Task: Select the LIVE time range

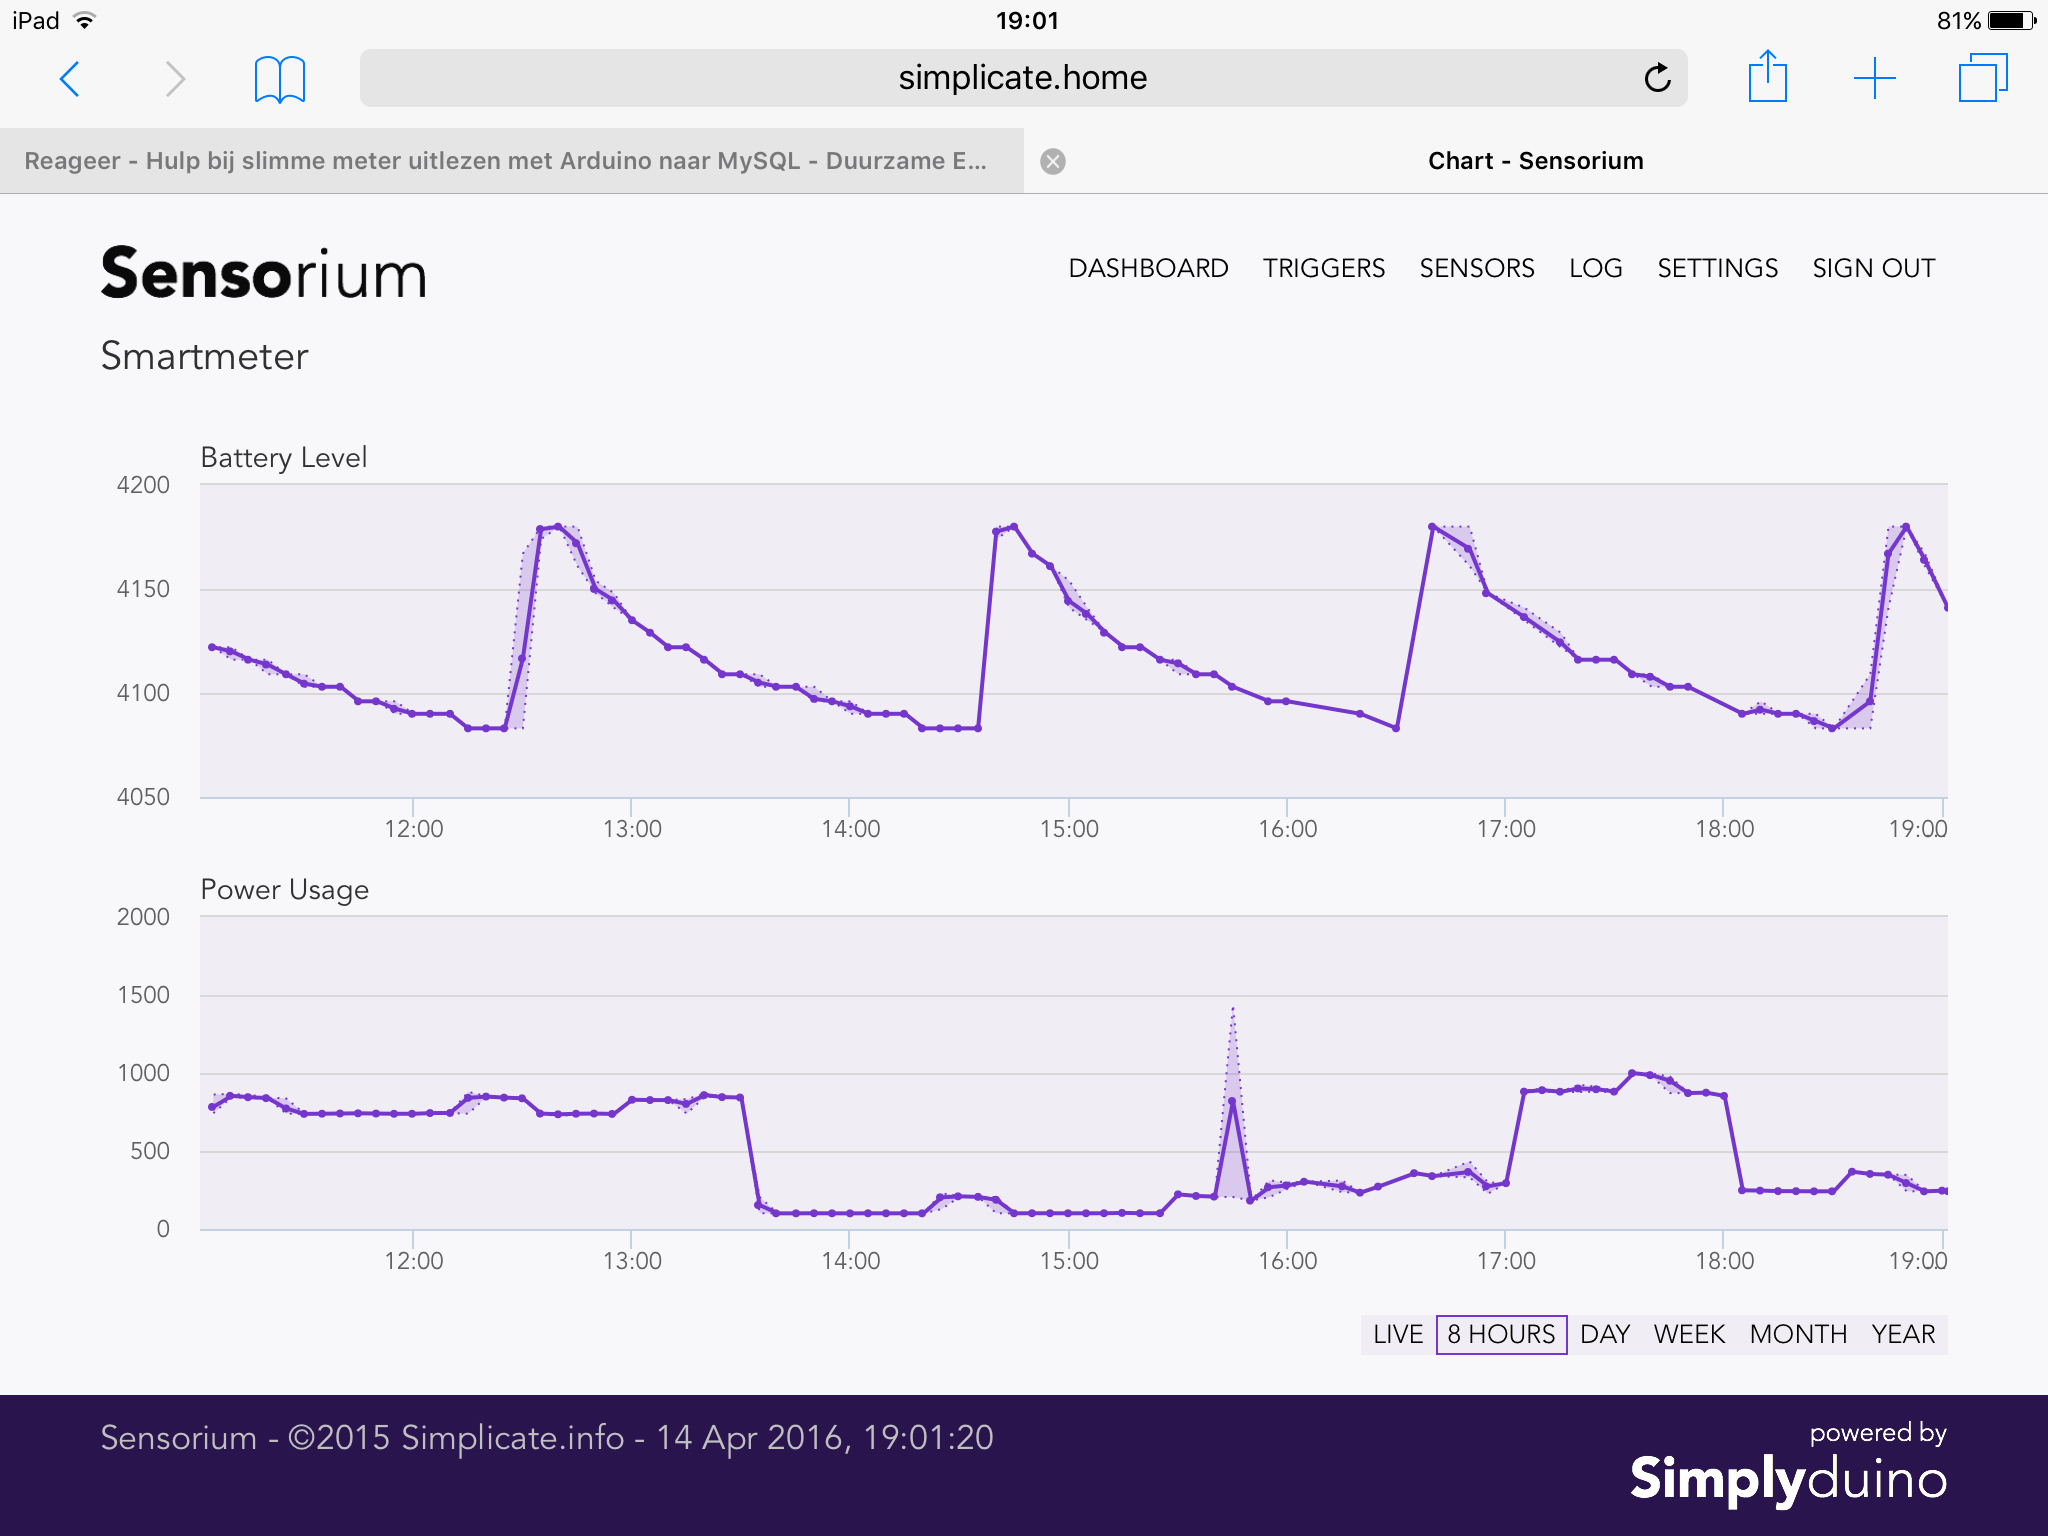Action: point(1397,1334)
